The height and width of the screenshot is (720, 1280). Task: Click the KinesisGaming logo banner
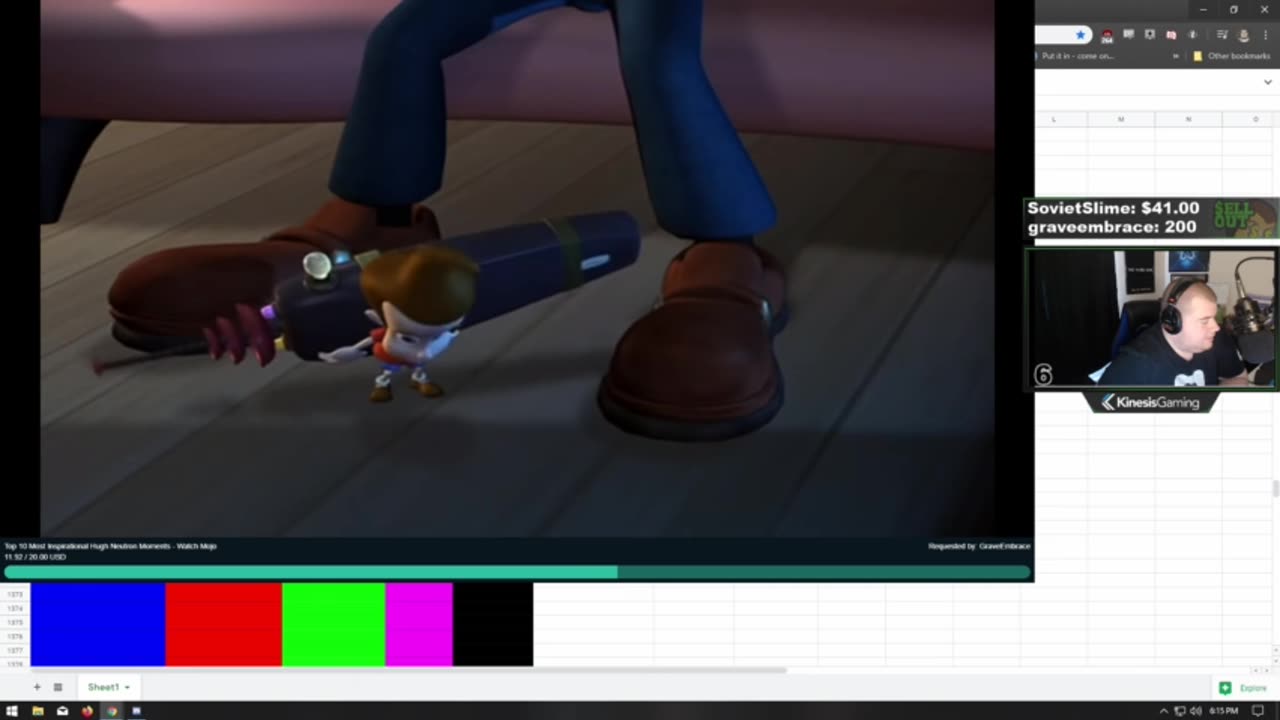1150,402
